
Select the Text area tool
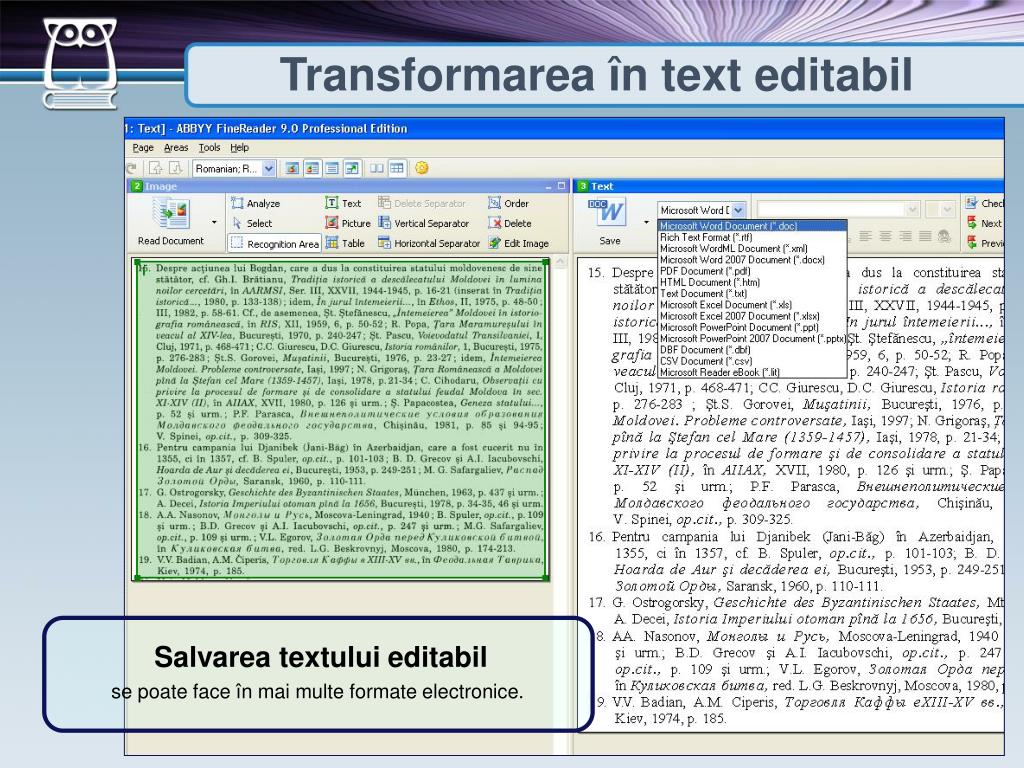[x=343, y=204]
